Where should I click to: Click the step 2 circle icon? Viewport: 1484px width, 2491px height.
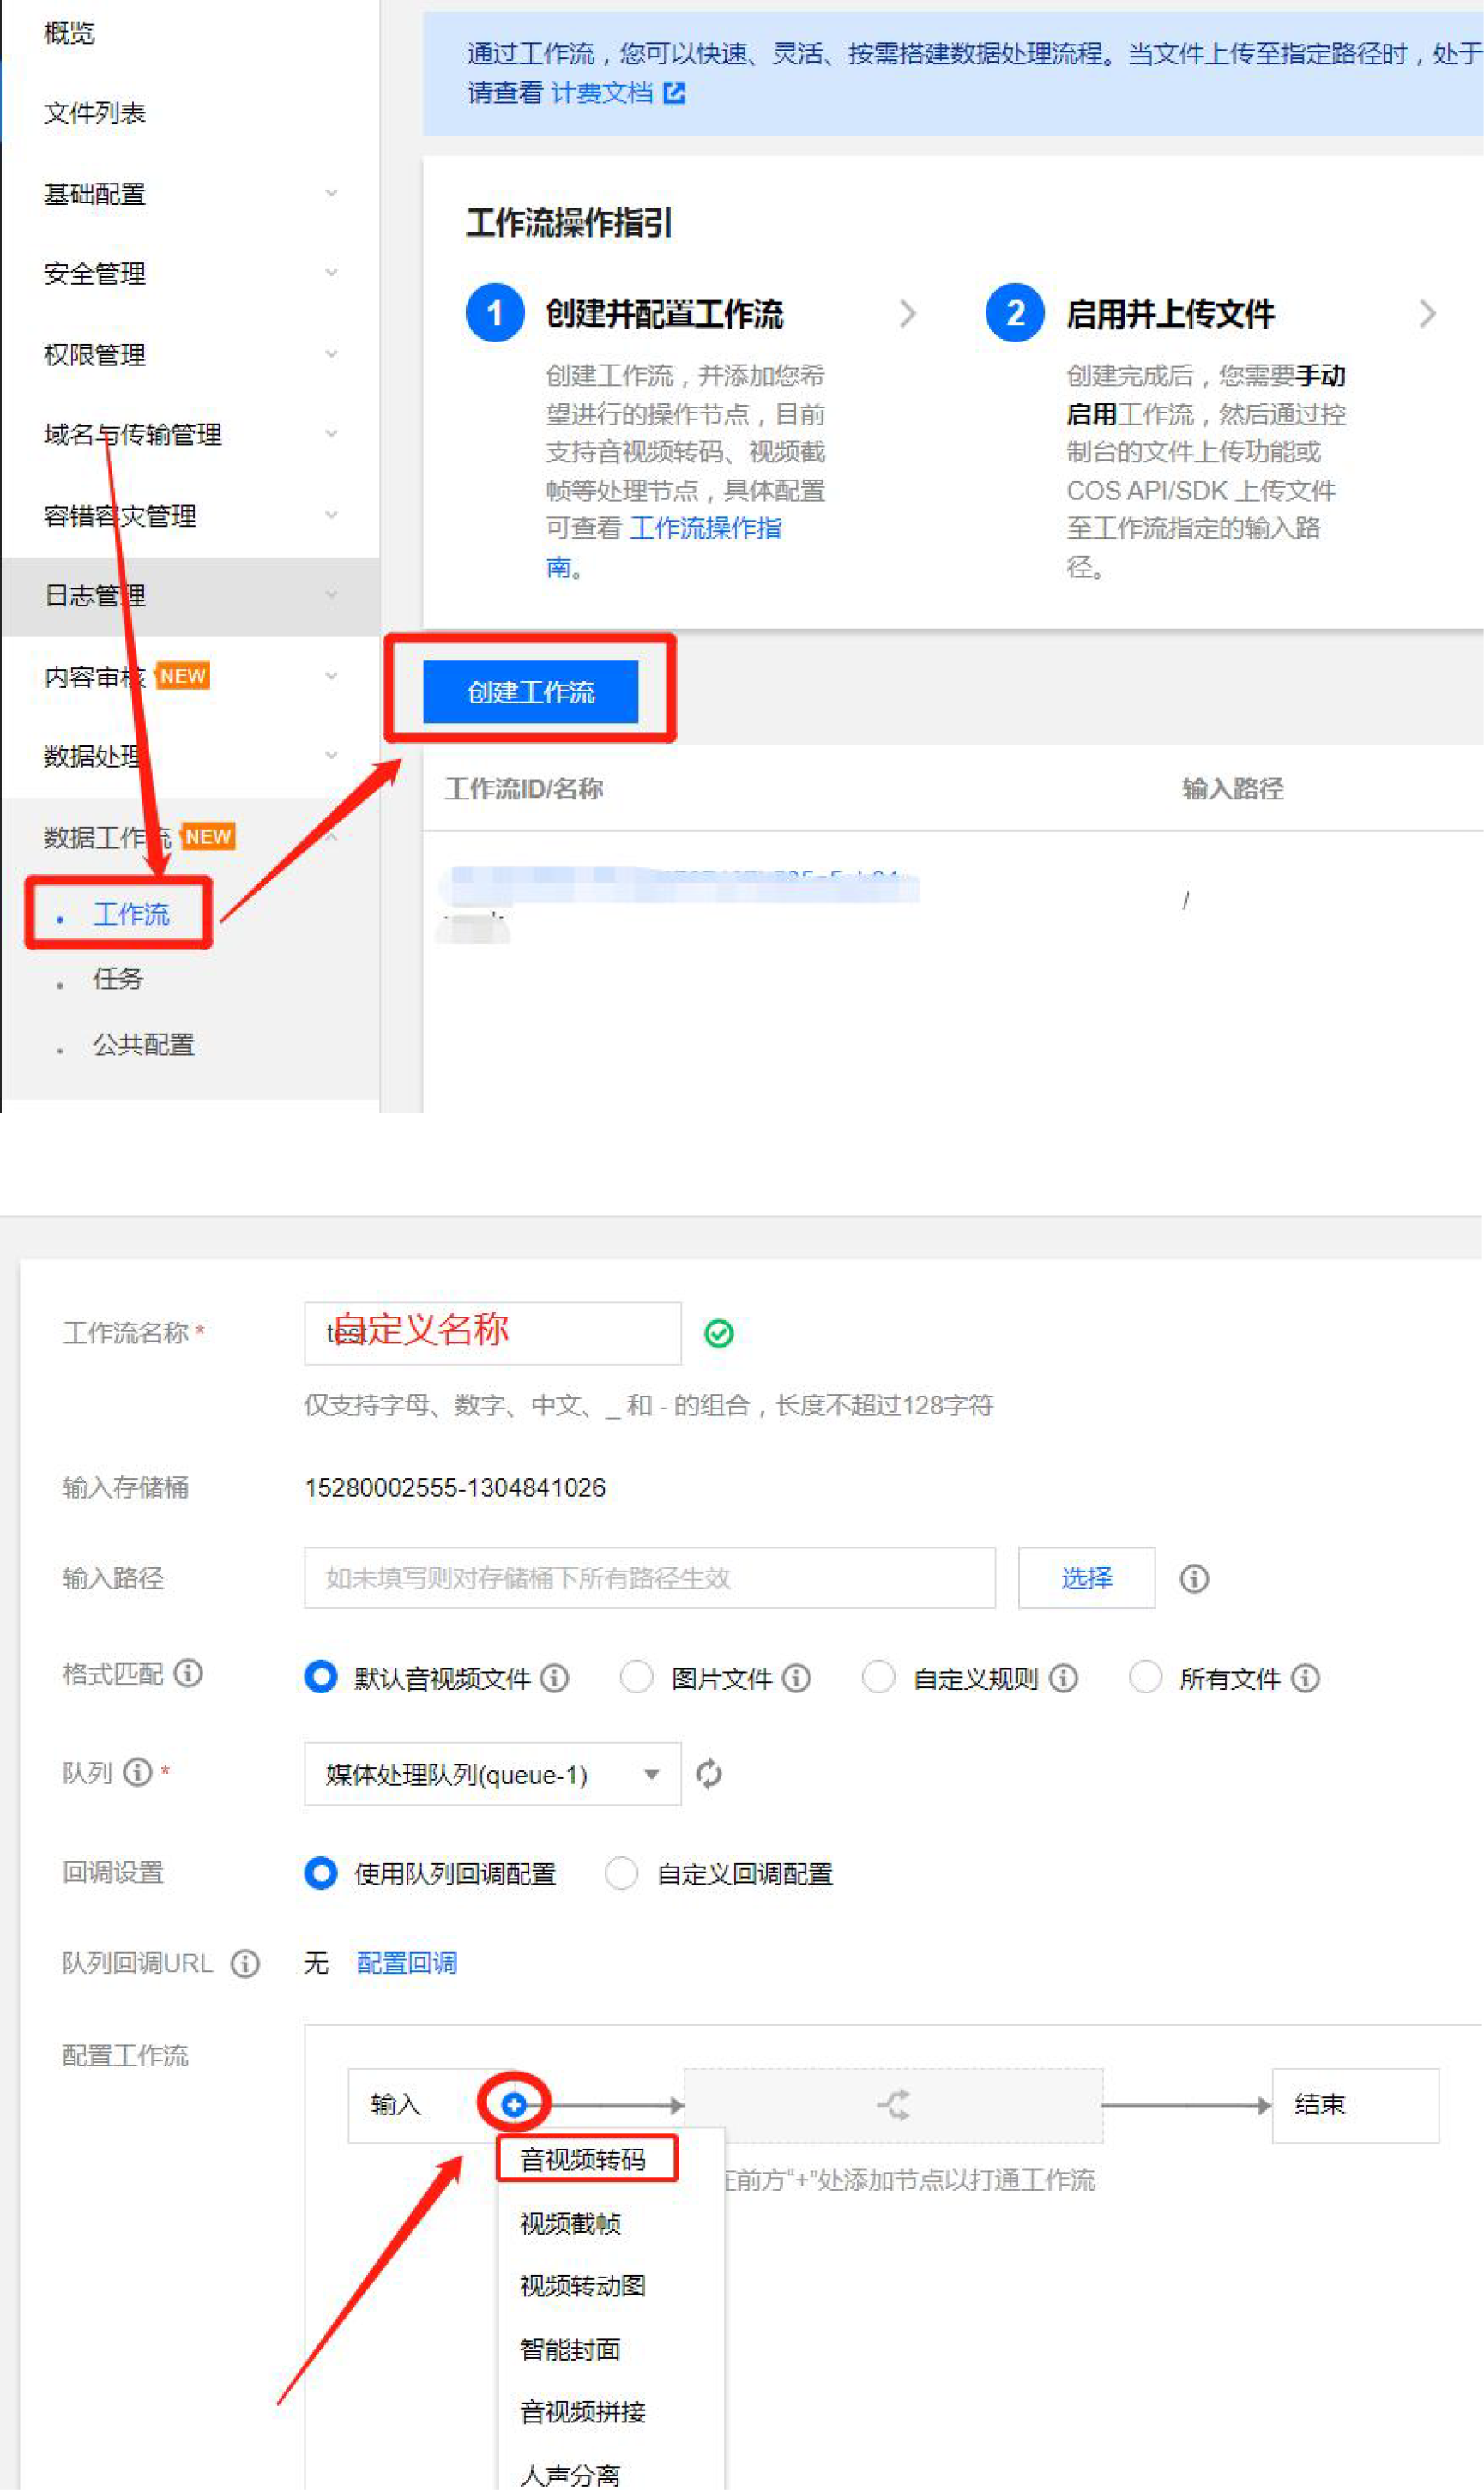click(1015, 313)
